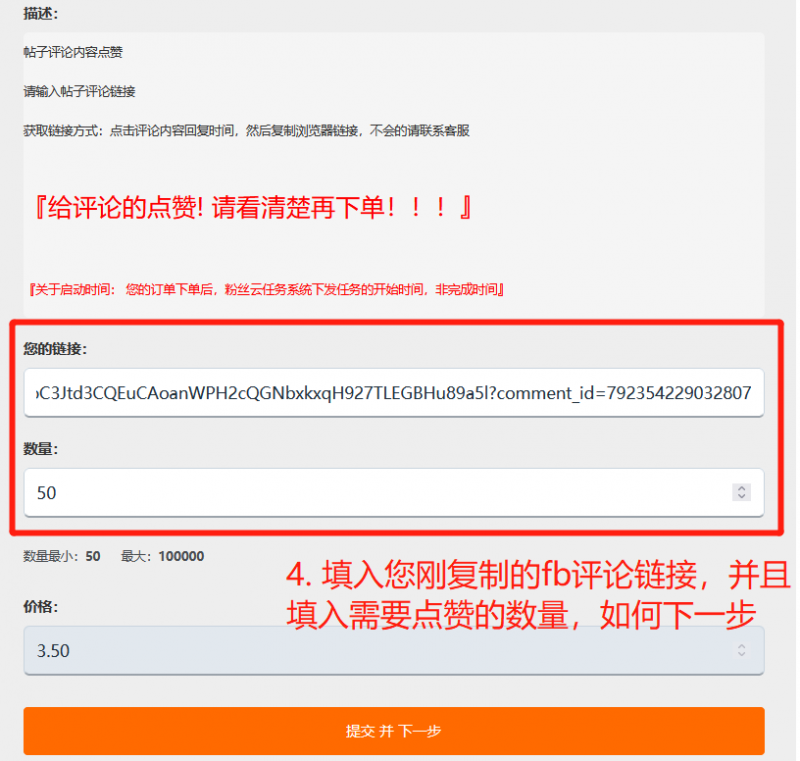800x761 pixels.
Task: Click the 描述: label at the top
Action: click(41, 14)
